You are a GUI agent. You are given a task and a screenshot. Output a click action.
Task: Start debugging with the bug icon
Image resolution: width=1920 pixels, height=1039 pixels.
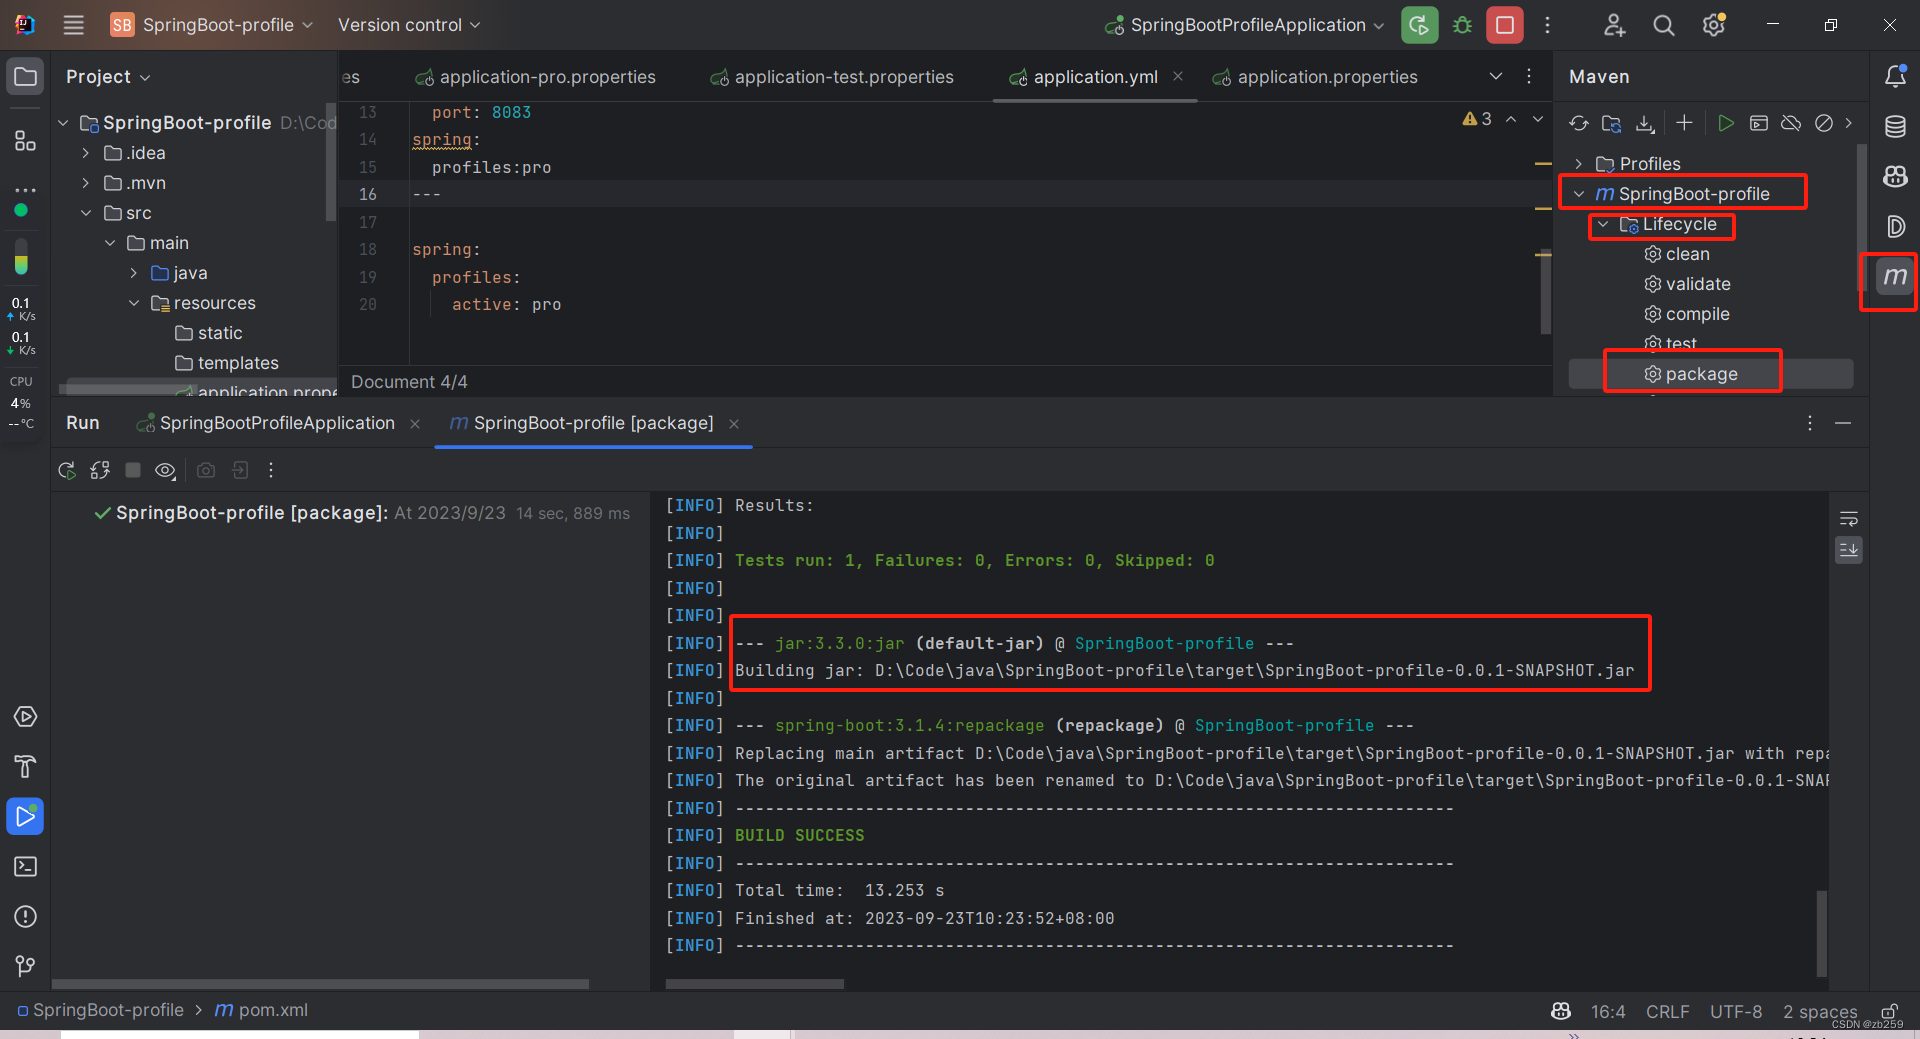(x=1462, y=25)
